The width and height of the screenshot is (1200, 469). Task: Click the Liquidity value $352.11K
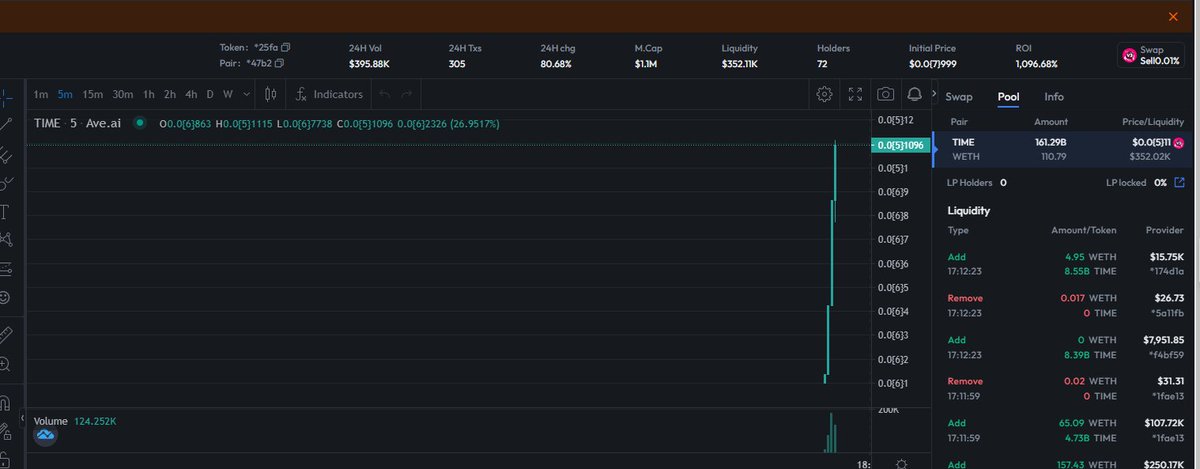tap(740, 64)
